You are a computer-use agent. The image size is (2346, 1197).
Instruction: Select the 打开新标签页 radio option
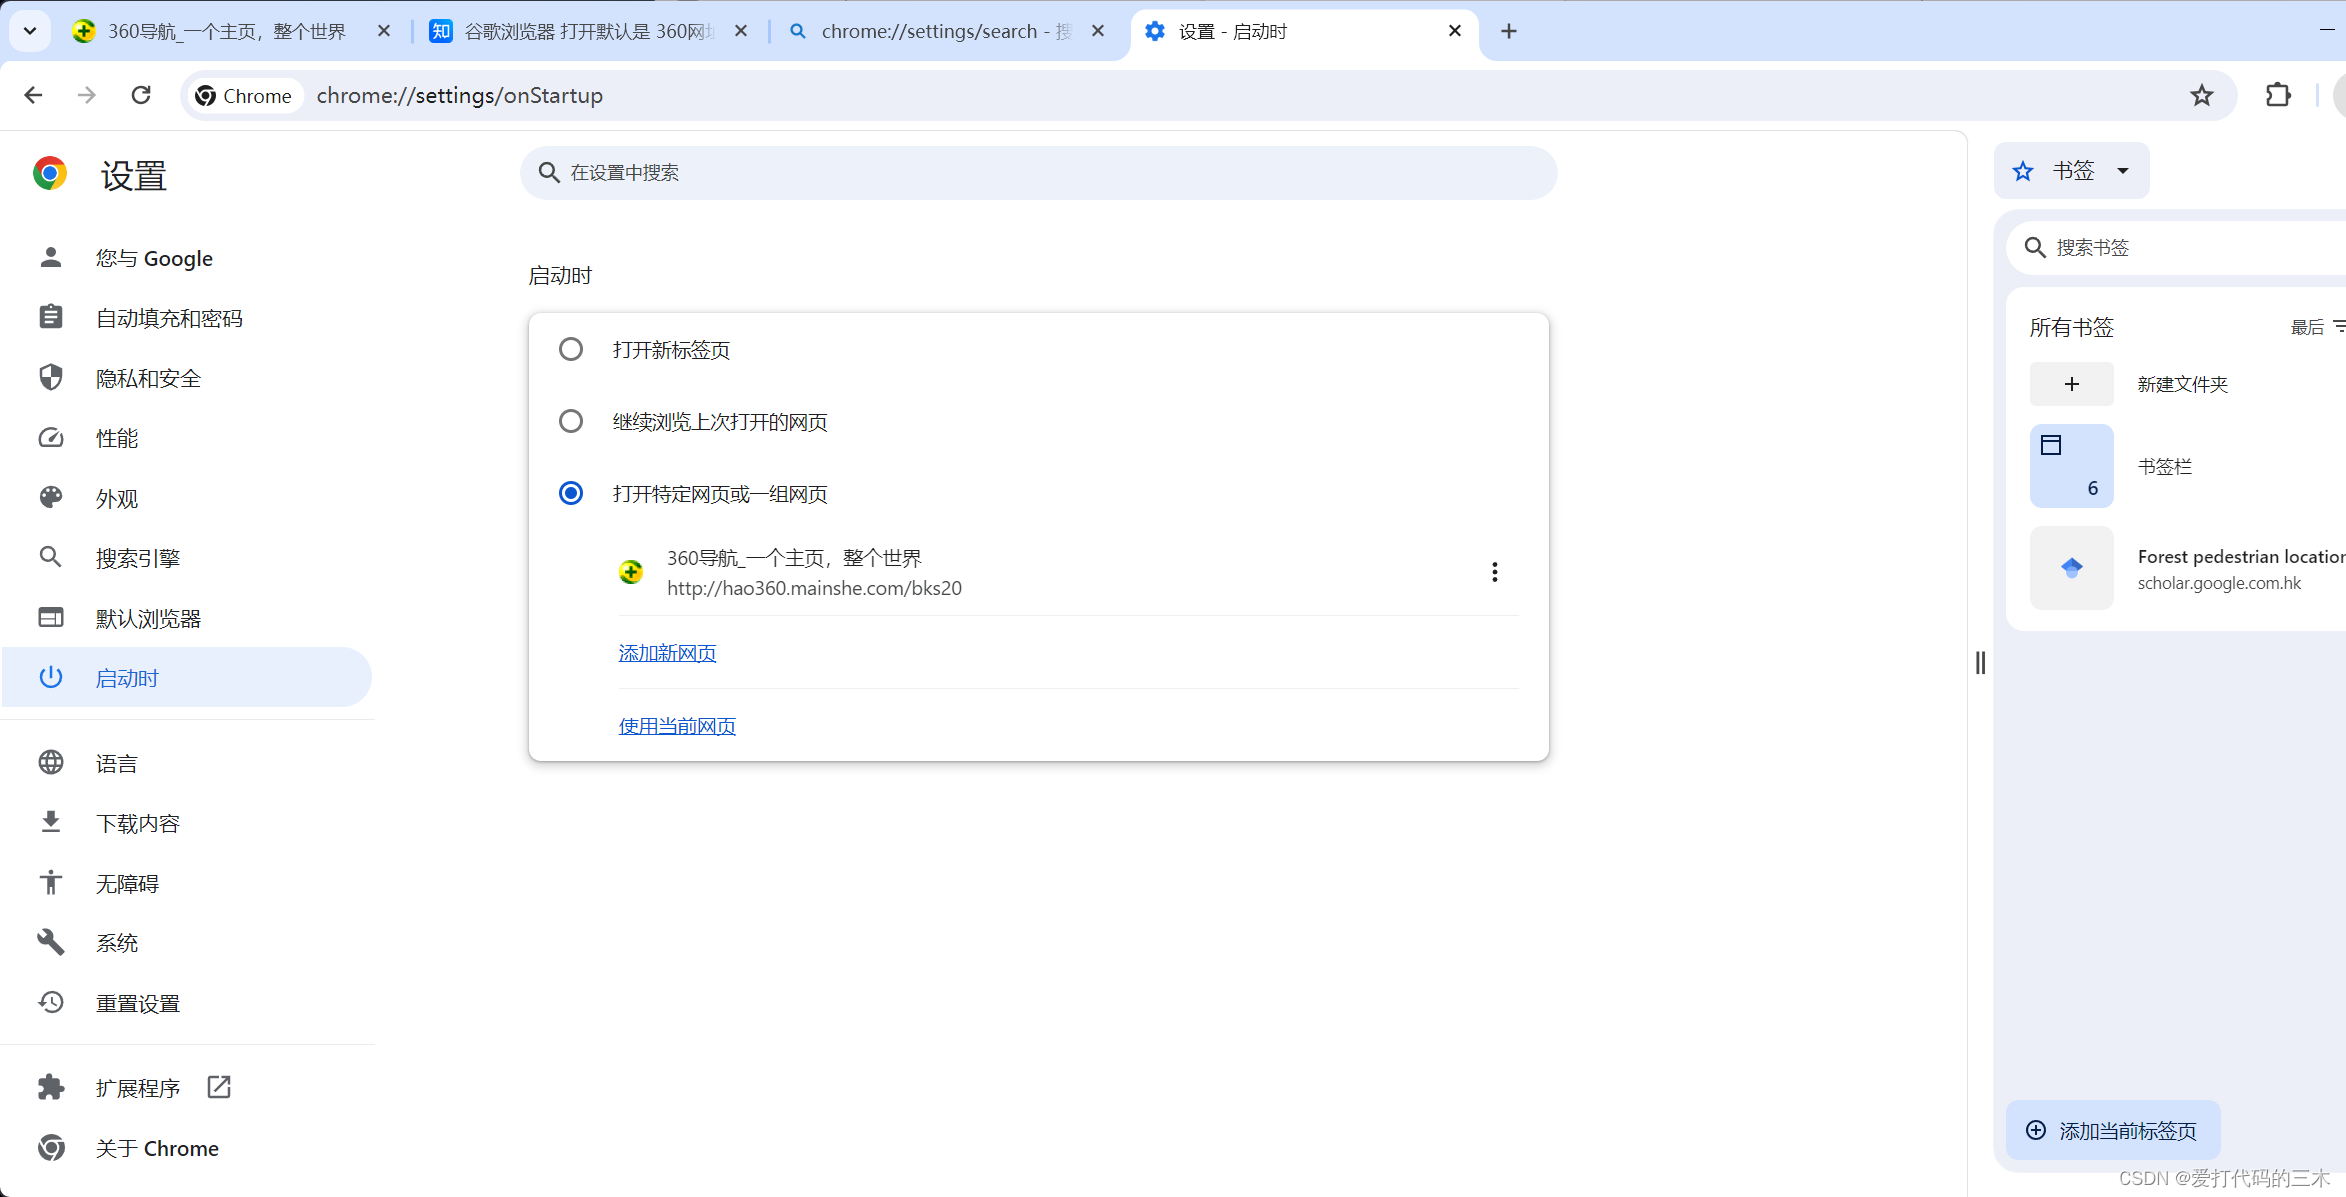(571, 349)
